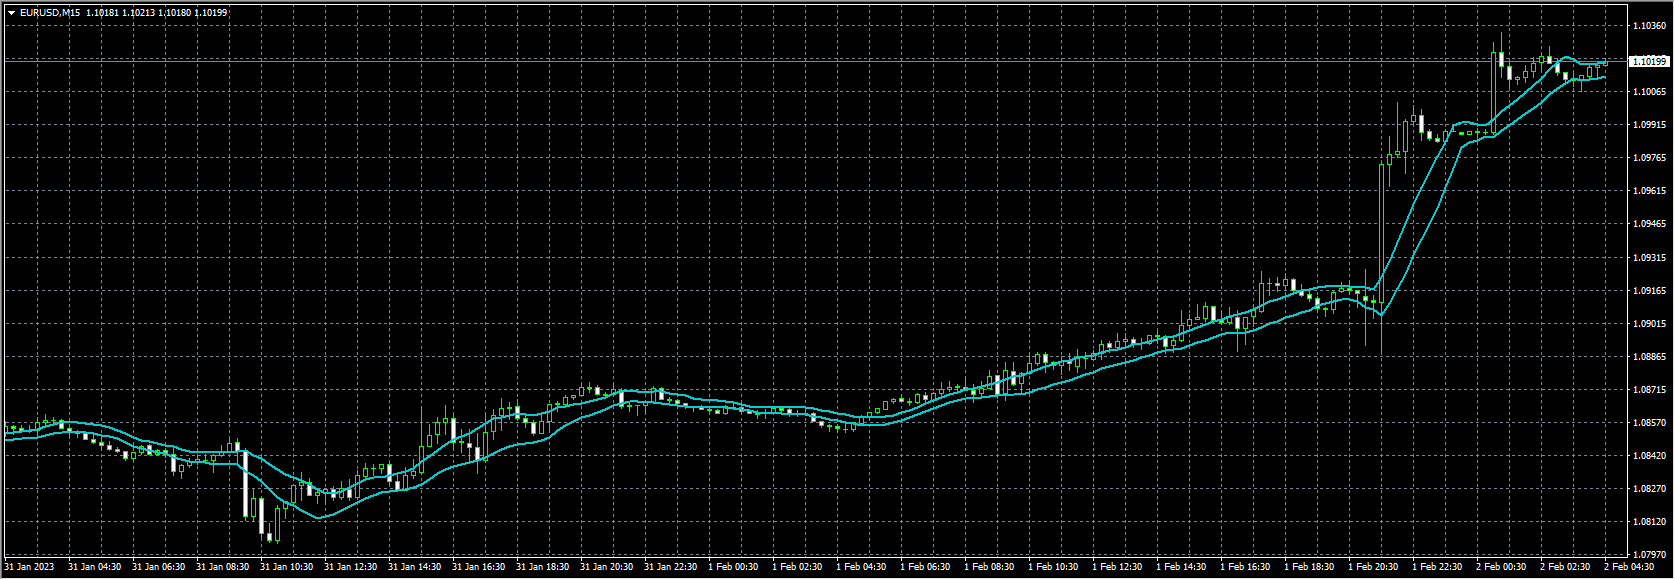Image resolution: width=1675 pixels, height=580 pixels.
Task: Click the 1 Feb 22:30 time label
Action: 1437,567
